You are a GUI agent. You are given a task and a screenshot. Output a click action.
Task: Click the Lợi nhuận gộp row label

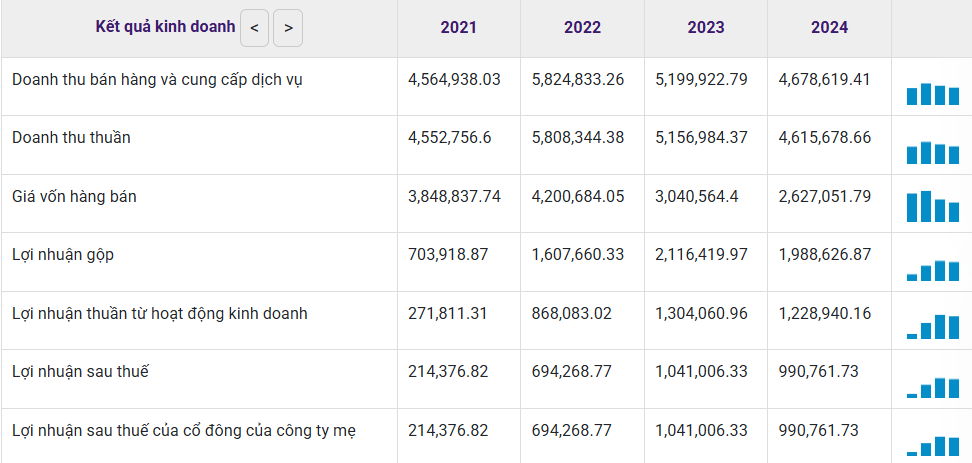click(63, 255)
